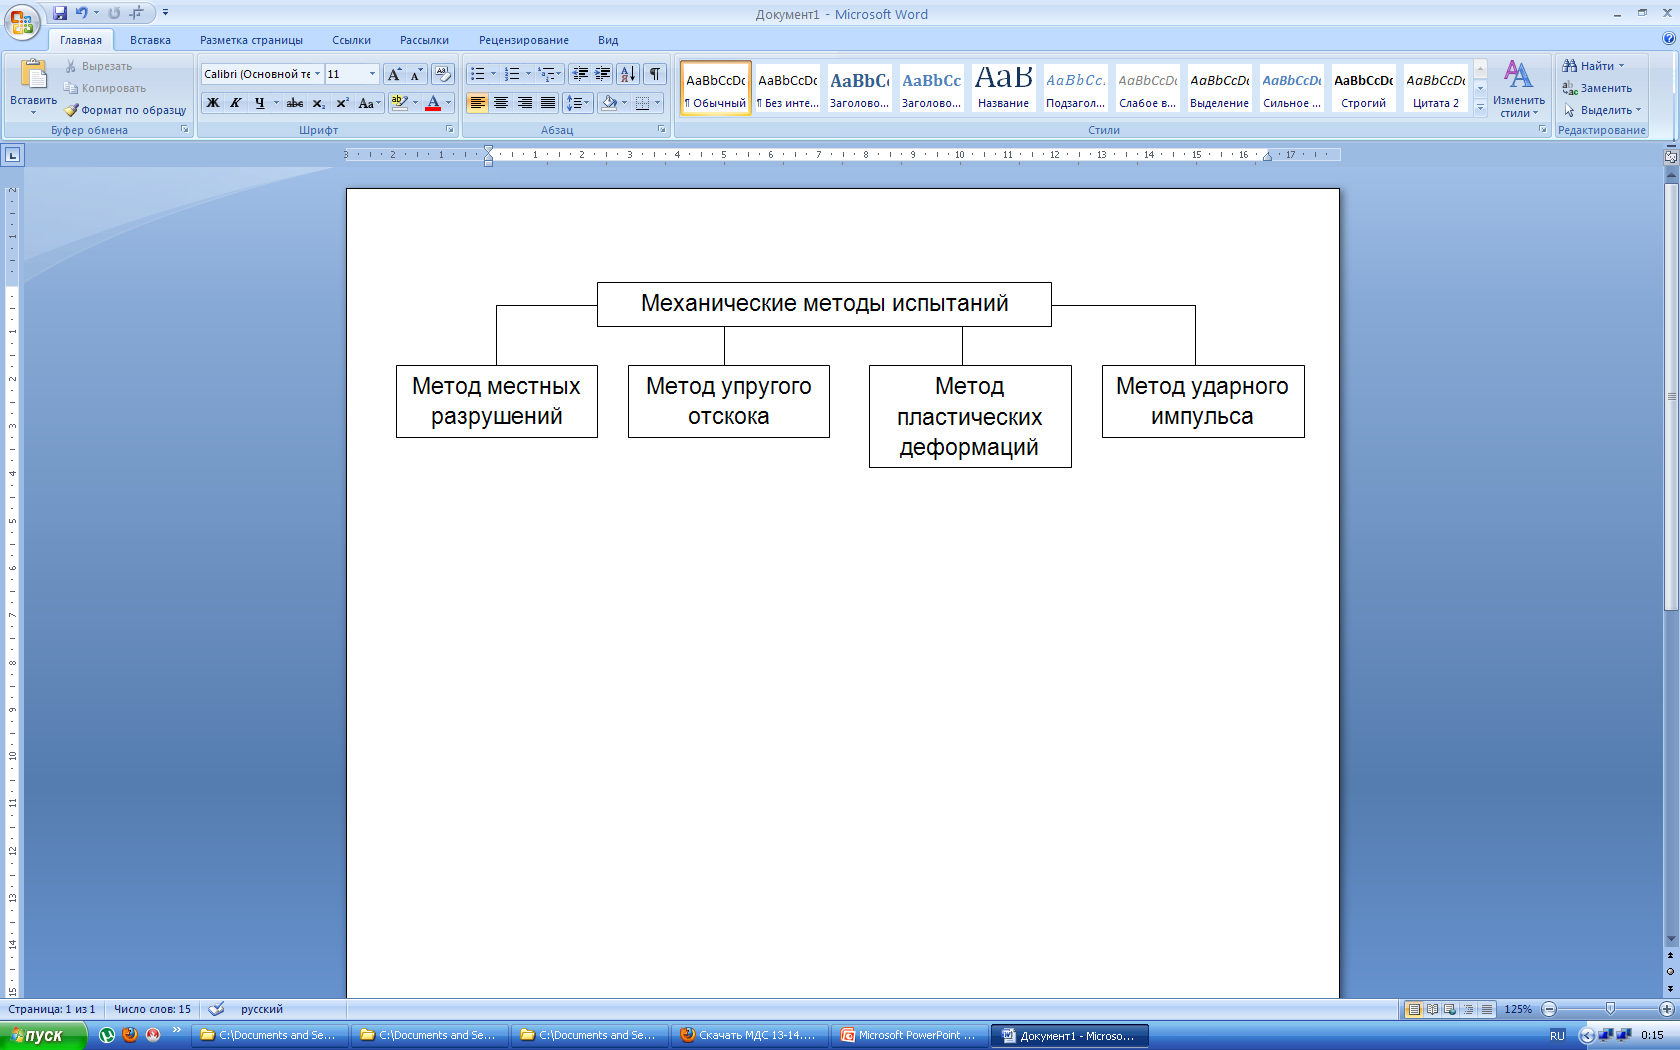
Task: Open the Рецензирование tab
Action: click(x=524, y=40)
